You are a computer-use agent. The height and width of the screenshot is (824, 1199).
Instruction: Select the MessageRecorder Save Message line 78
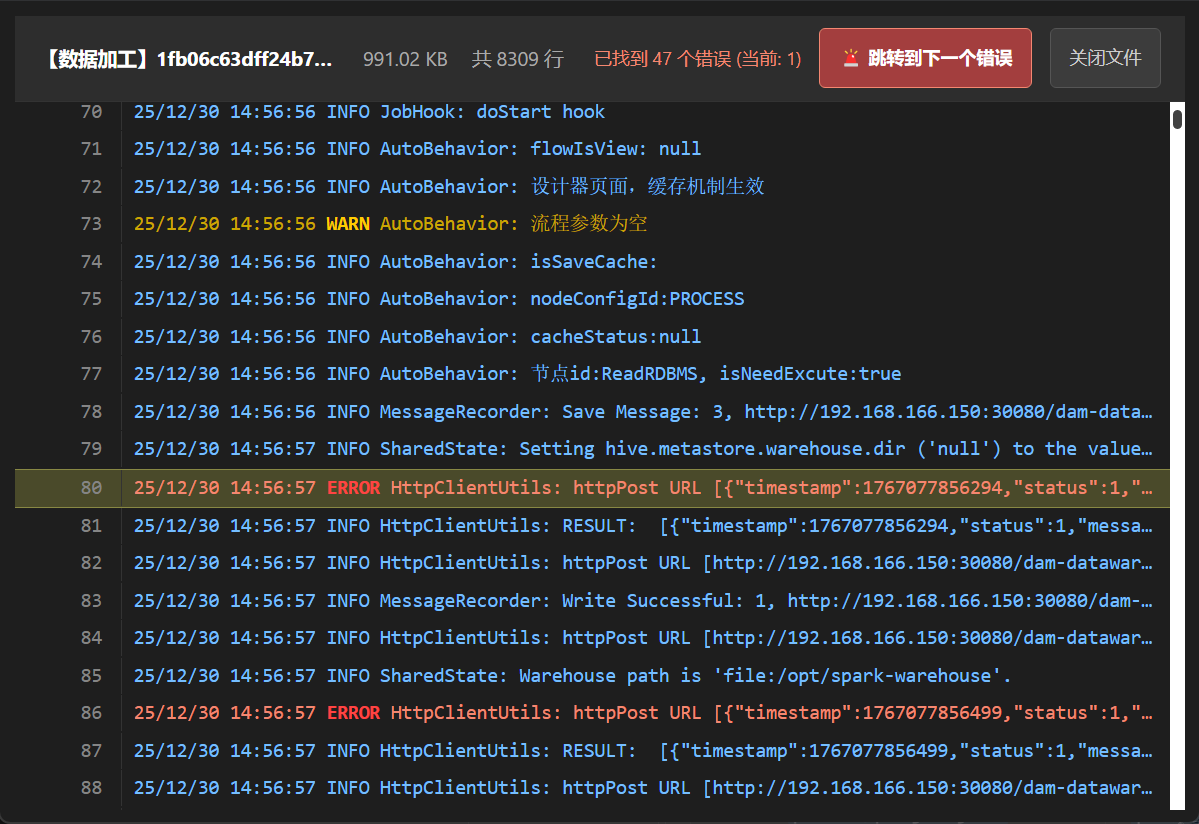(x=640, y=412)
